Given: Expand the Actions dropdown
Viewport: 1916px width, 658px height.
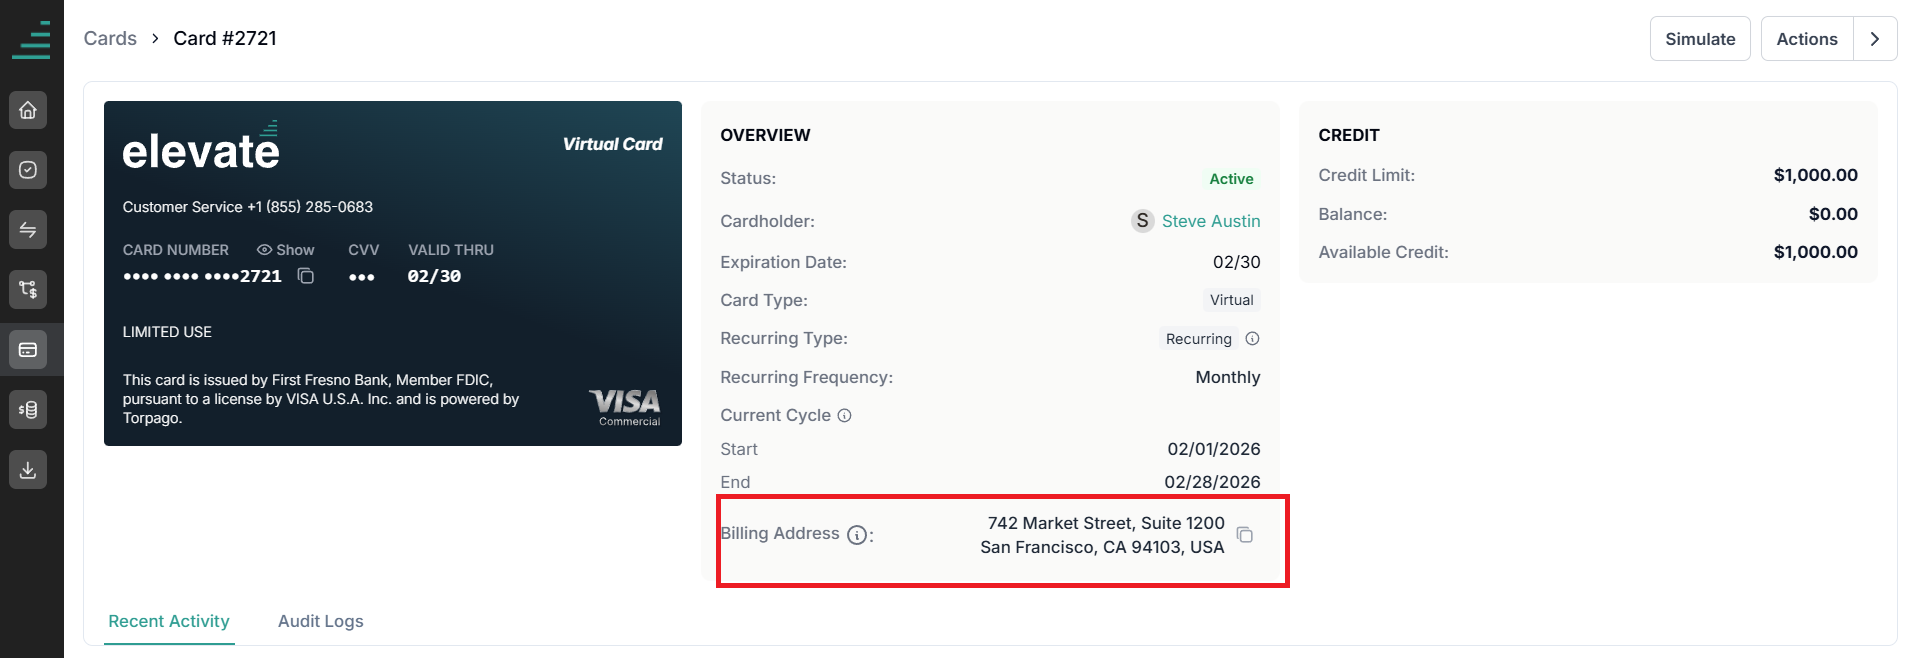Looking at the screenshot, I should [1807, 39].
